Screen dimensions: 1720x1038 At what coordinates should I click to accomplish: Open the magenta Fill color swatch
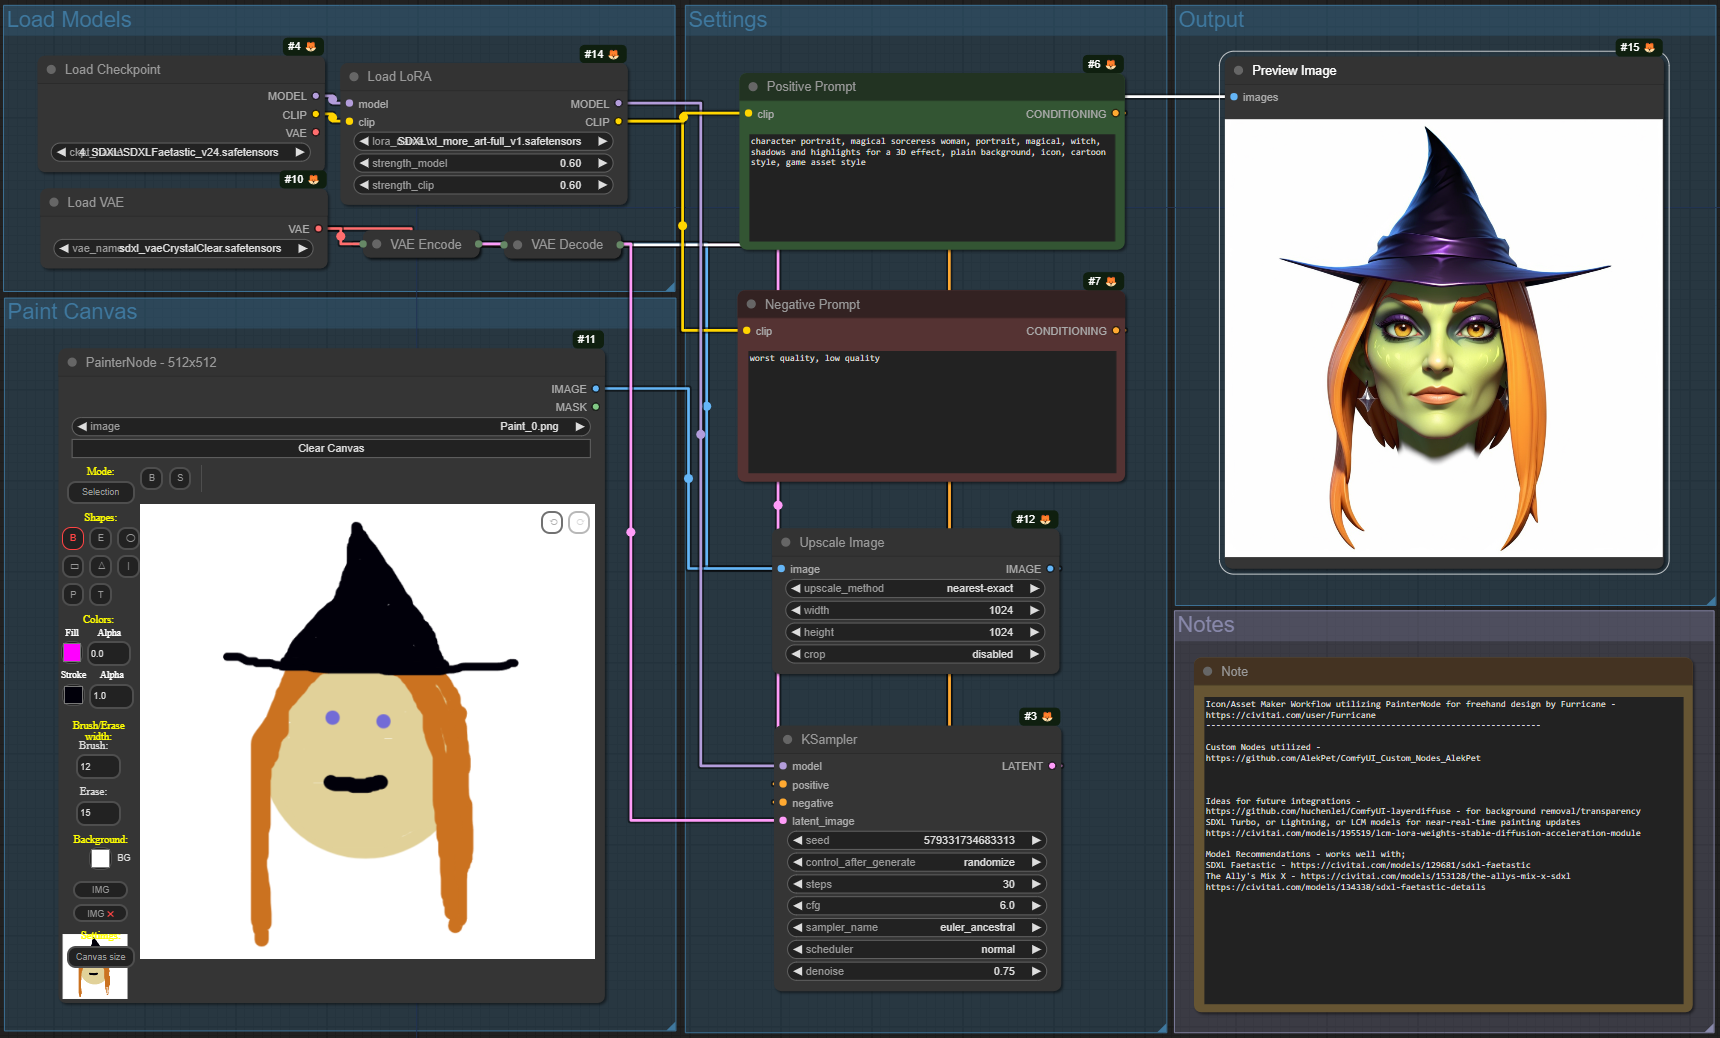tap(72, 653)
